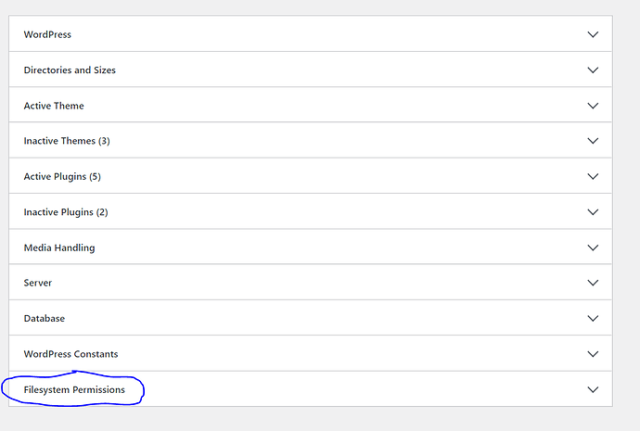Open the circled Filesystem Permissions heading

74,389
